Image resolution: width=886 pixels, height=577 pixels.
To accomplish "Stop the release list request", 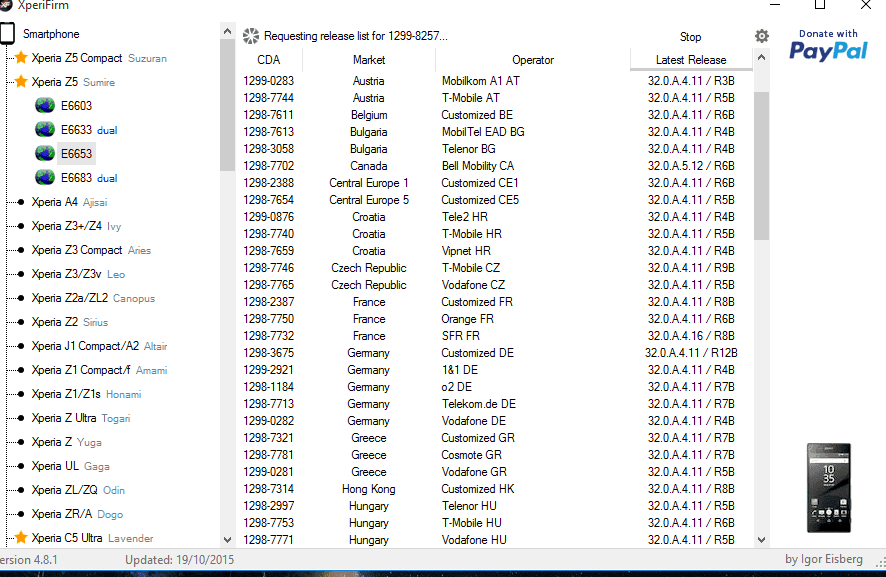I will point(690,37).
